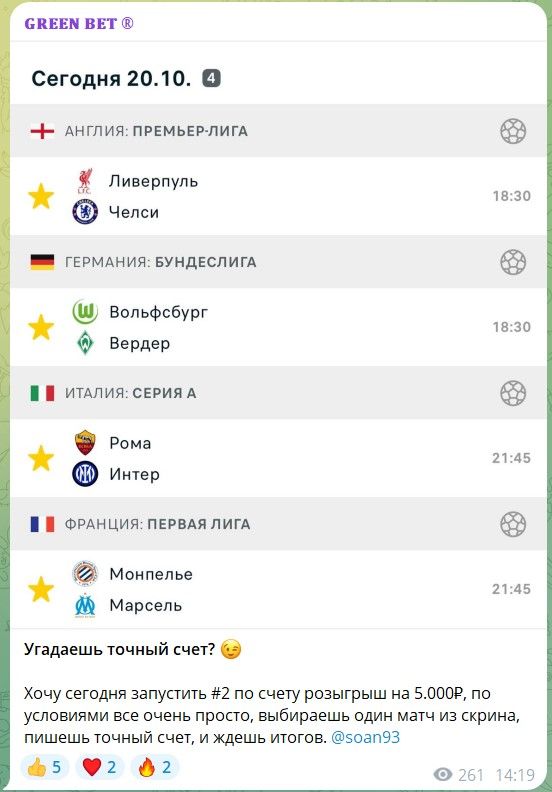Viewport: 552px width, 792px height.
Task: Open the GREEN BET channel name
Action: (x=79, y=24)
